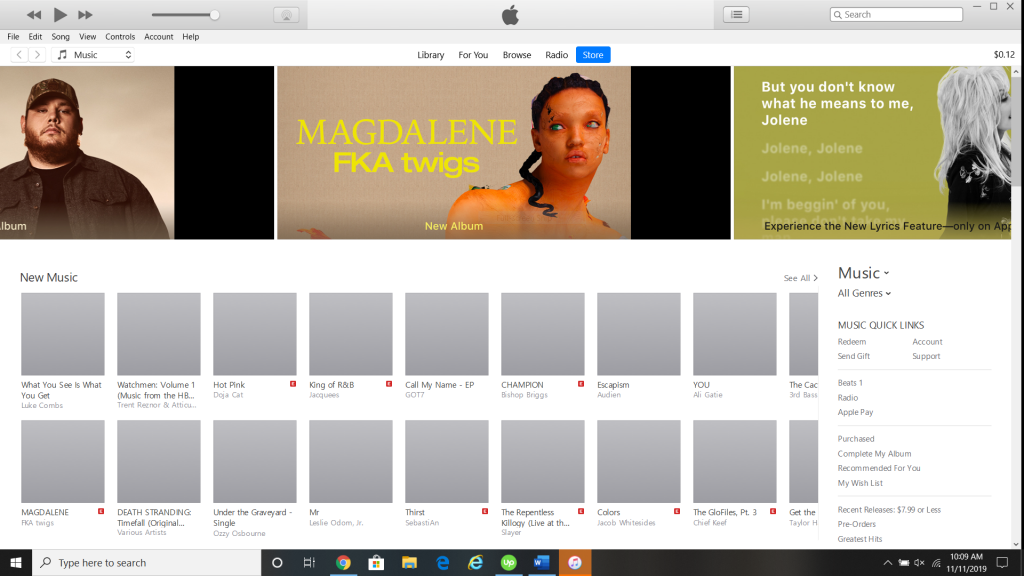
Task: Adjust the volume slider knob
Action: point(214,15)
